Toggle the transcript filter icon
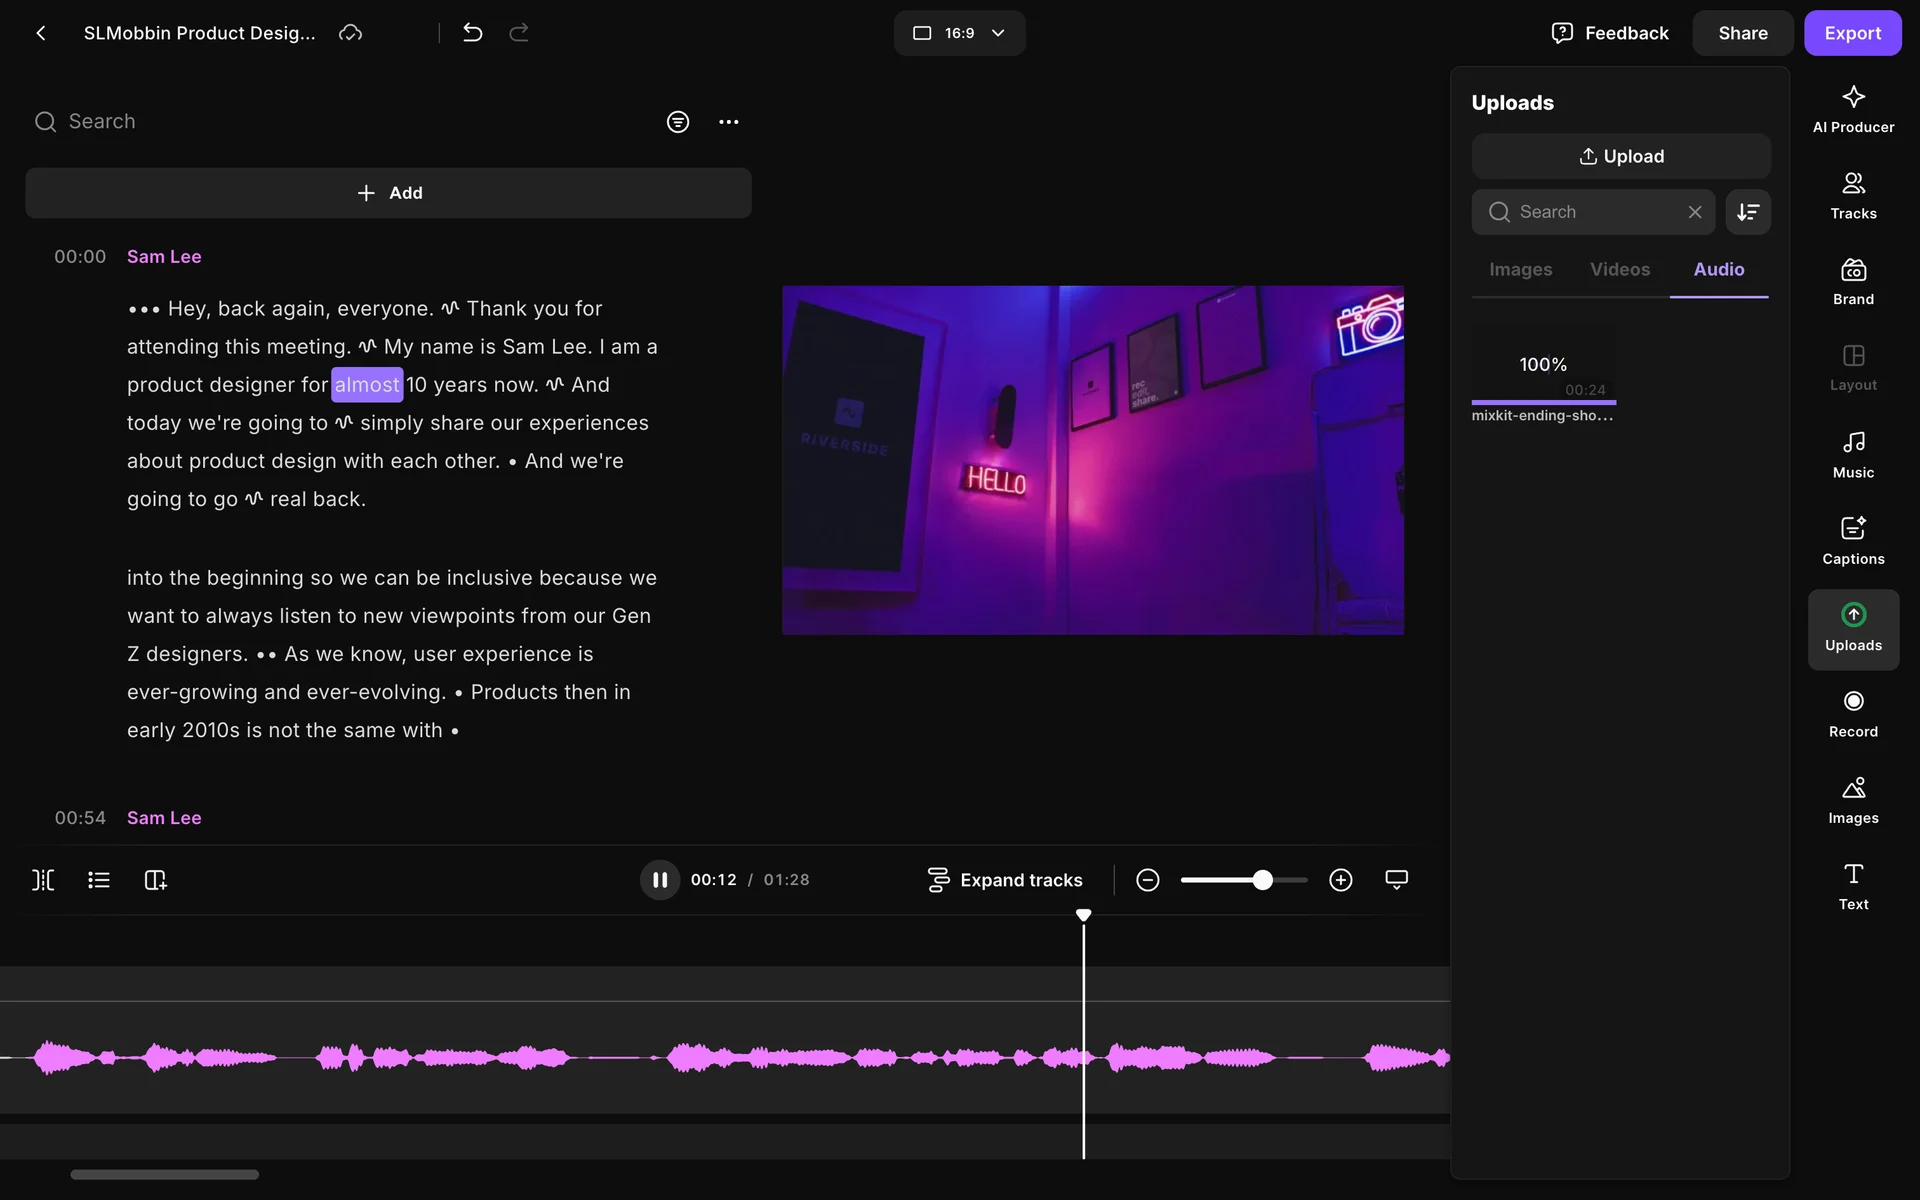The image size is (1920, 1200). pos(678,122)
